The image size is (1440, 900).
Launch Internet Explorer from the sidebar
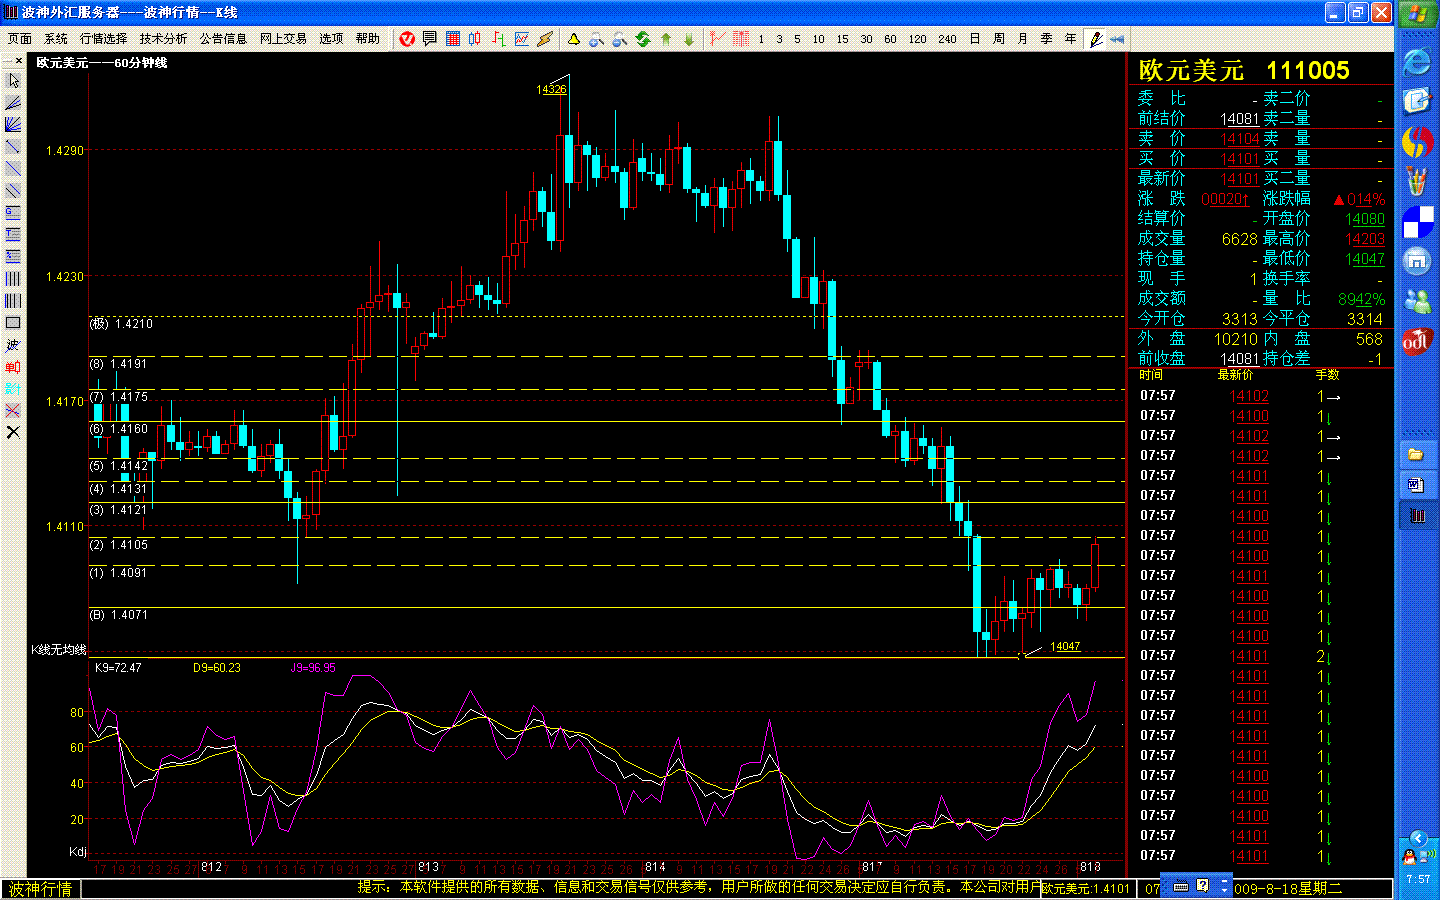click(1417, 62)
